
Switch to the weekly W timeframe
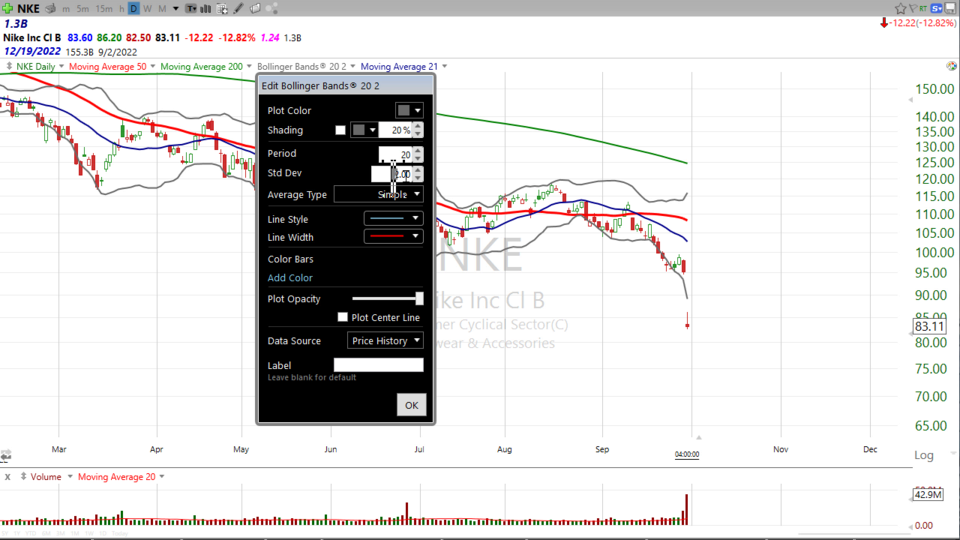[x=147, y=8]
